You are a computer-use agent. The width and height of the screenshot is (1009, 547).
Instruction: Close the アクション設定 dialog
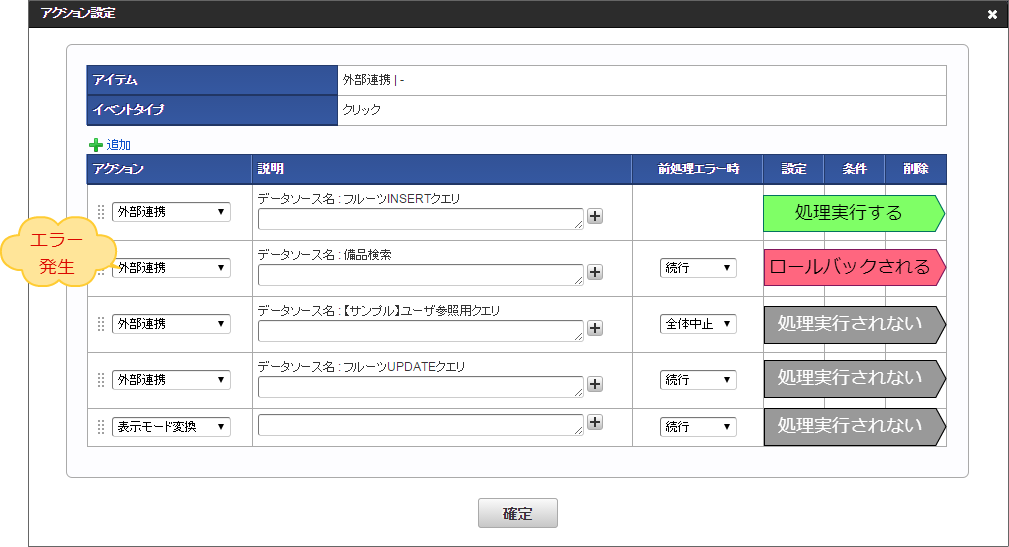tap(992, 14)
